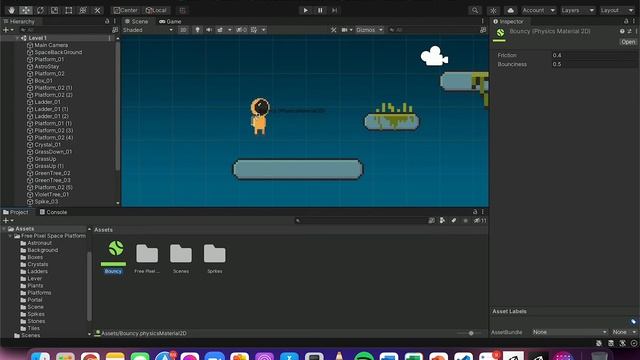Toggle favorites star in Project toolbar
Screen dimensions: 640x360
tap(465, 221)
